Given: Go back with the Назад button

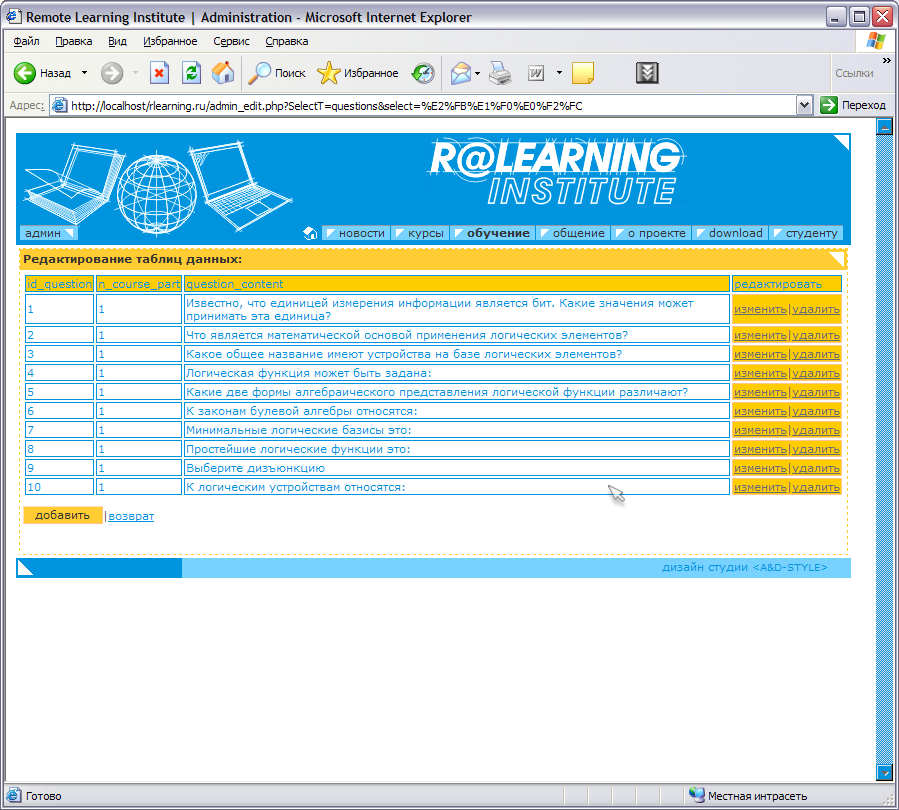Looking at the screenshot, I should click(42, 73).
